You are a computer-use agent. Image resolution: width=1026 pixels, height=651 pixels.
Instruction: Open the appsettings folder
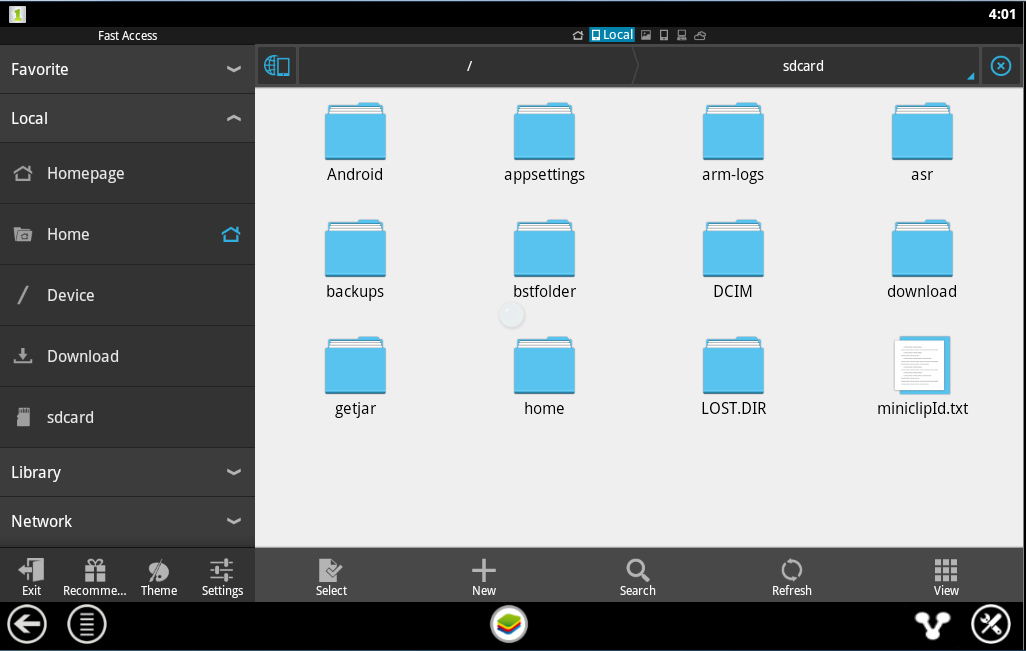[544, 143]
